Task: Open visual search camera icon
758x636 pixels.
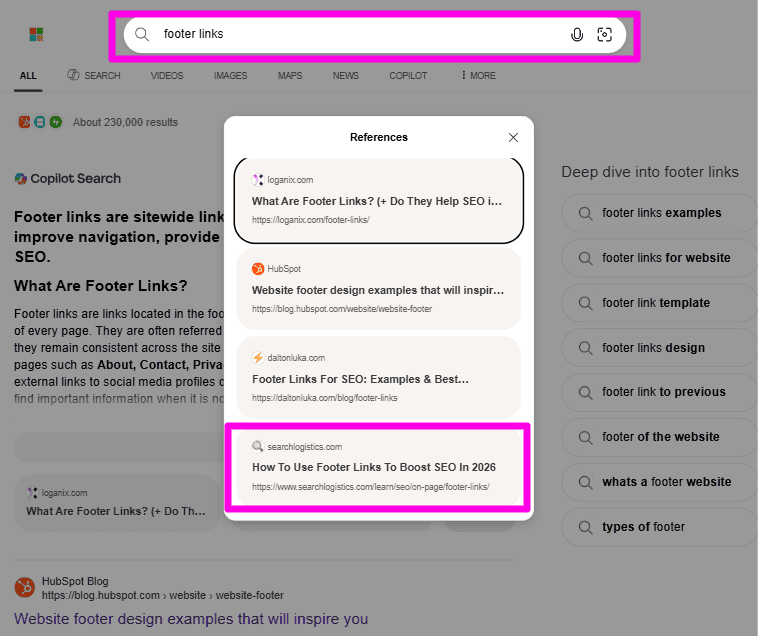Action: (604, 34)
